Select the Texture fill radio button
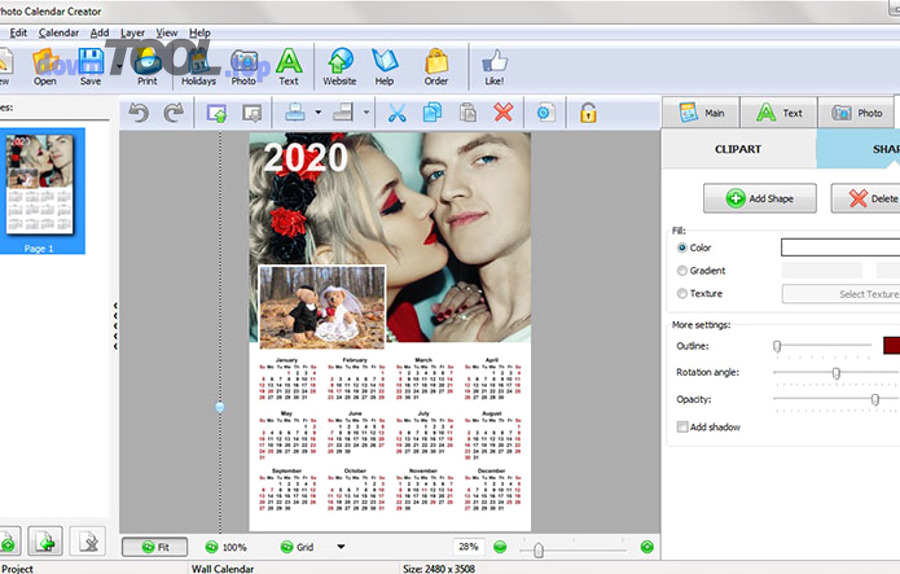Viewport: 900px width, 574px height. tap(682, 293)
